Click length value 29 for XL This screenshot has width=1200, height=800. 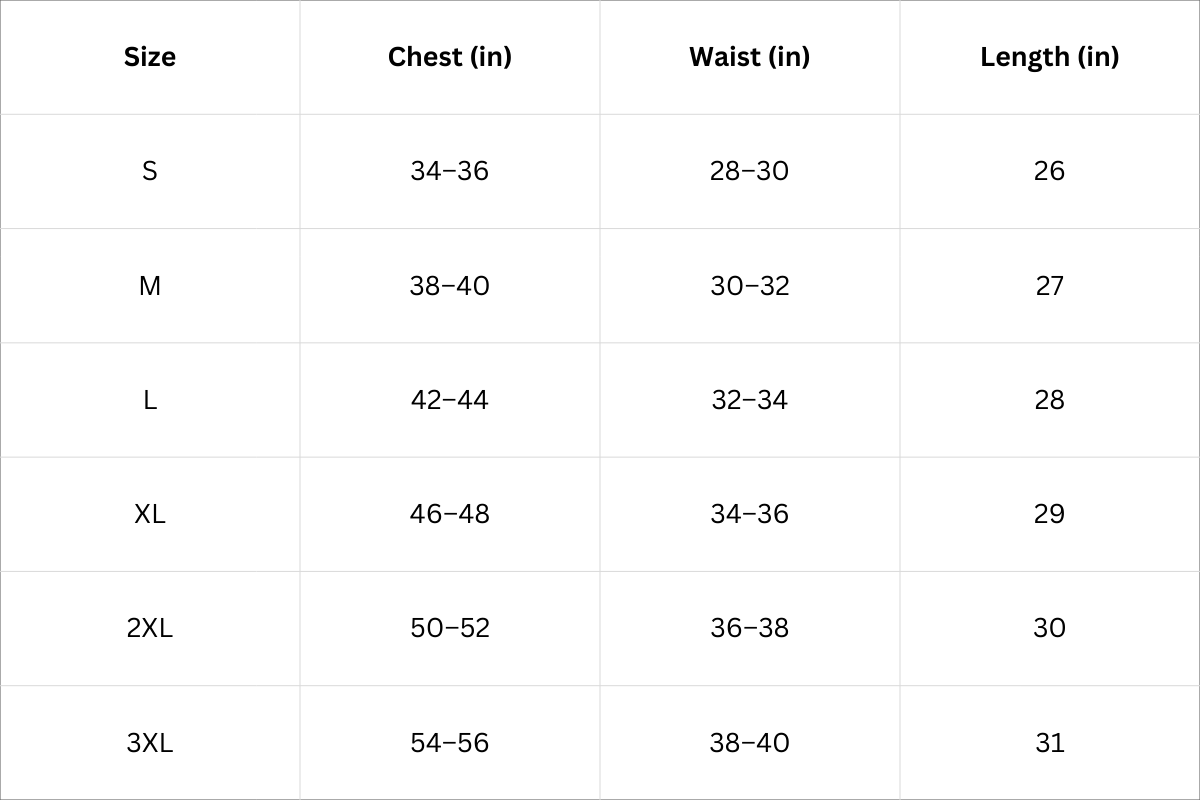point(1049,514)
